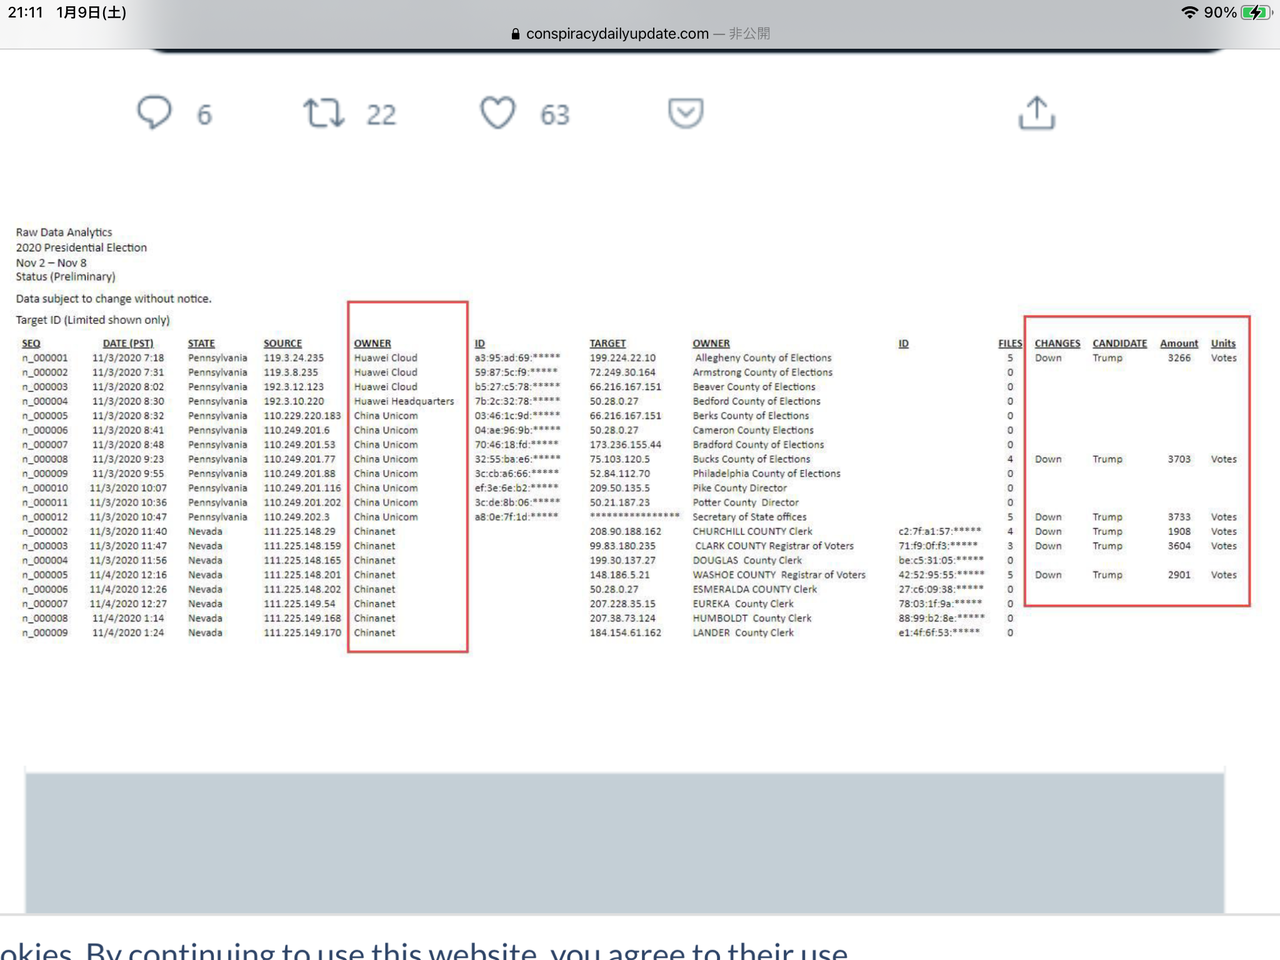
Task: Click the SOURCE column header
Action: click(x=283, y=343)
